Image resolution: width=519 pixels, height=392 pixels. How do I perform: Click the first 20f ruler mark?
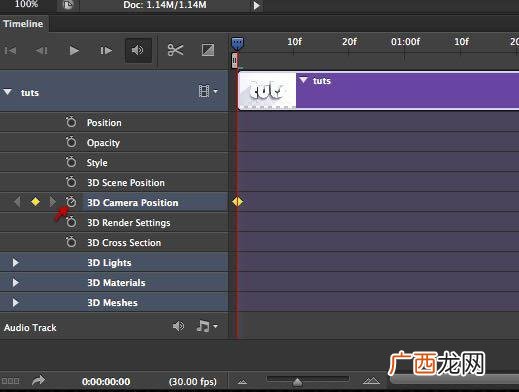point(349,42)
